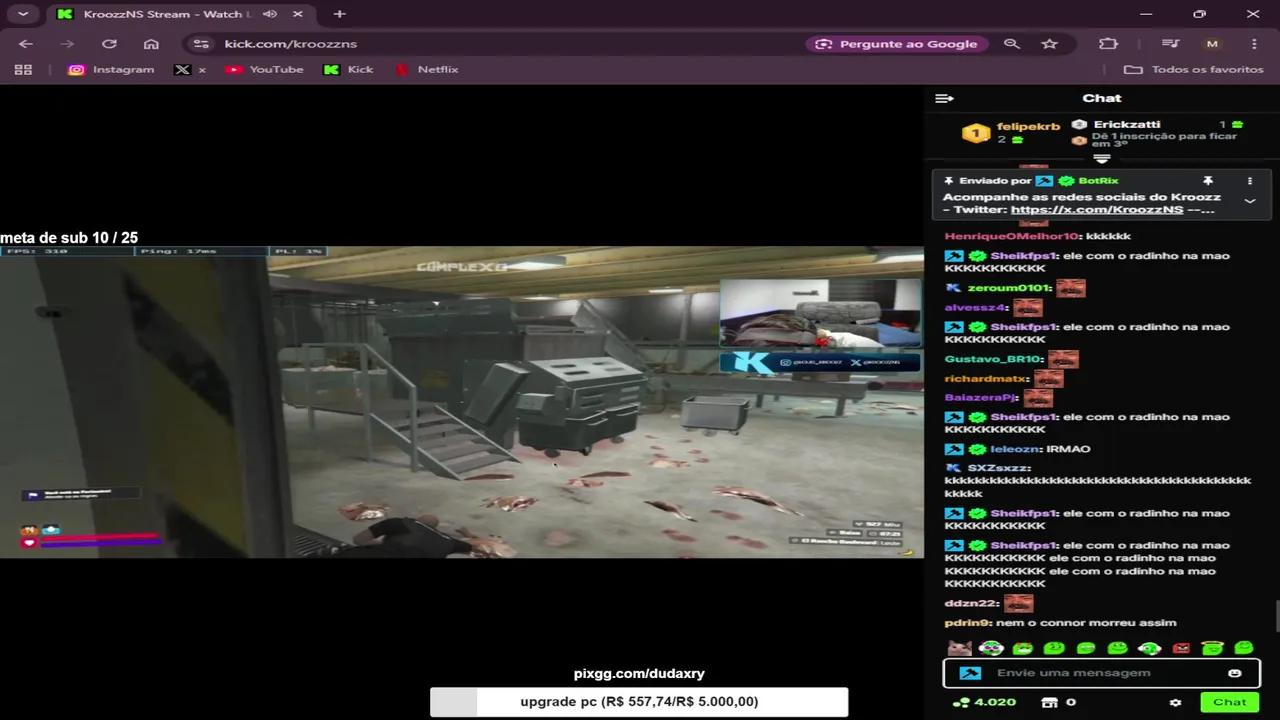Open the Netflix bookmark

pyautogui.click(x=426, y=70)
